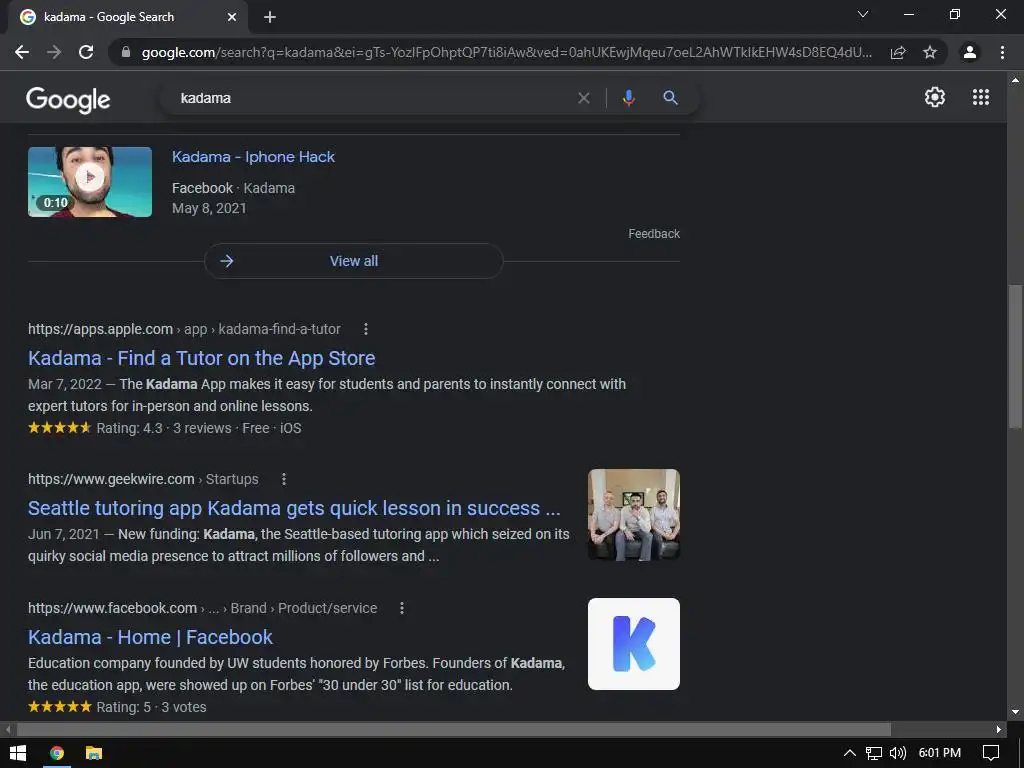
Task: Click the Kadama K logo thumbnail
Action: tap(633, 644)
